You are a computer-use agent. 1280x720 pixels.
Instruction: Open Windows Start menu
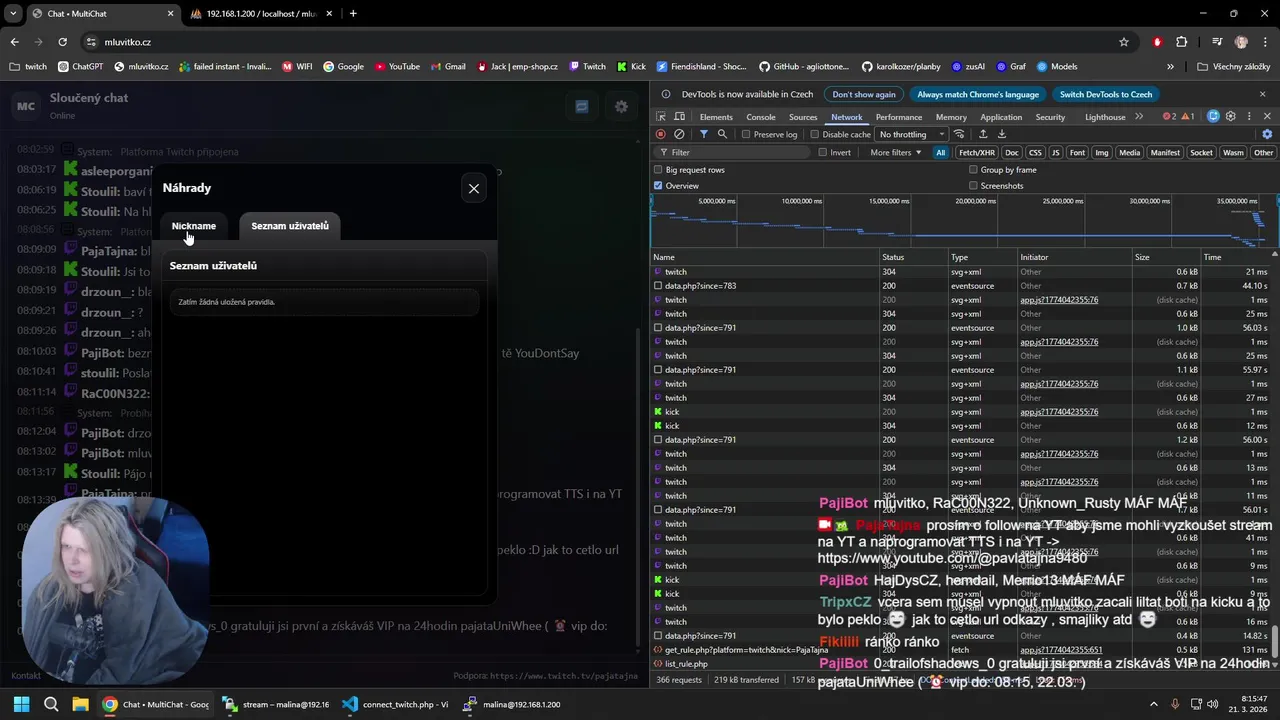(21, 704)
